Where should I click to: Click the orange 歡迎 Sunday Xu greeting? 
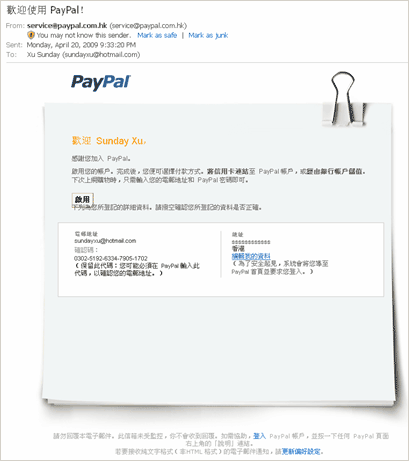109,141
